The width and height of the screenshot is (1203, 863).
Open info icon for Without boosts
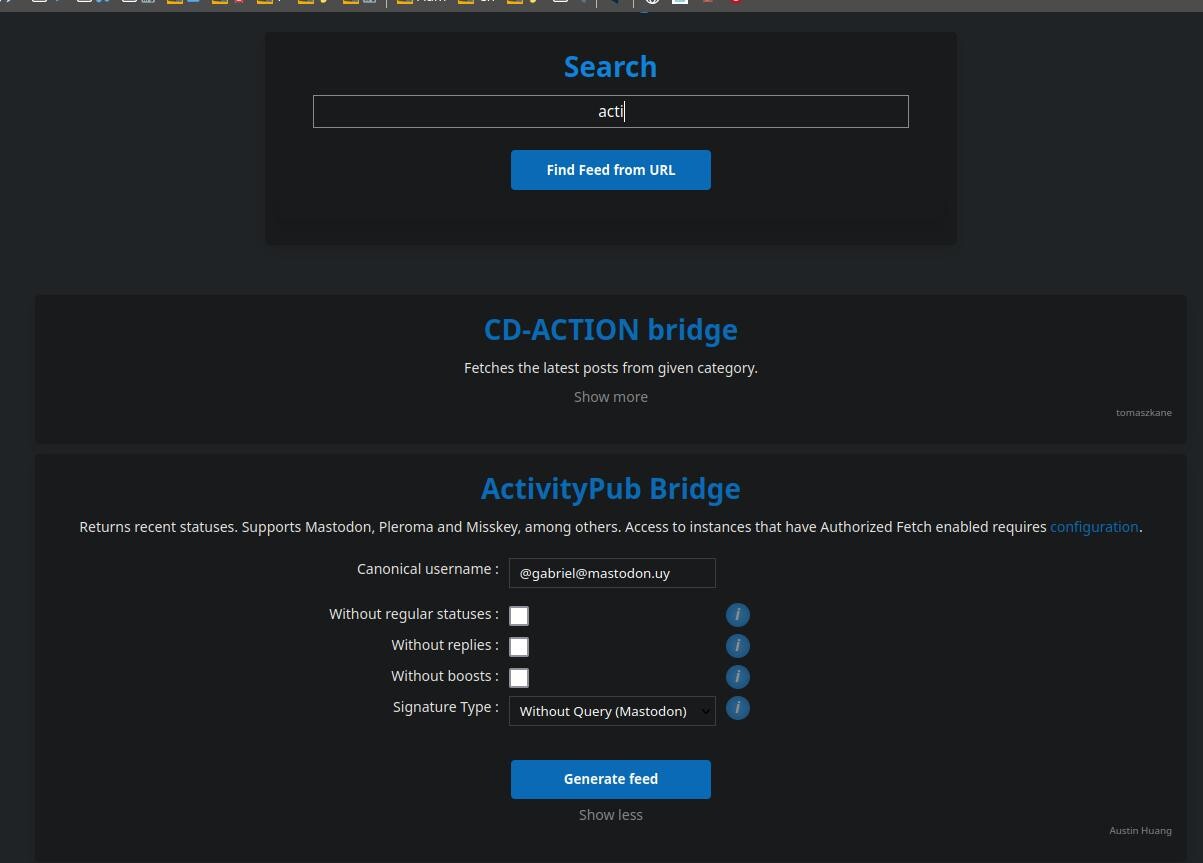tap(737, 677)
